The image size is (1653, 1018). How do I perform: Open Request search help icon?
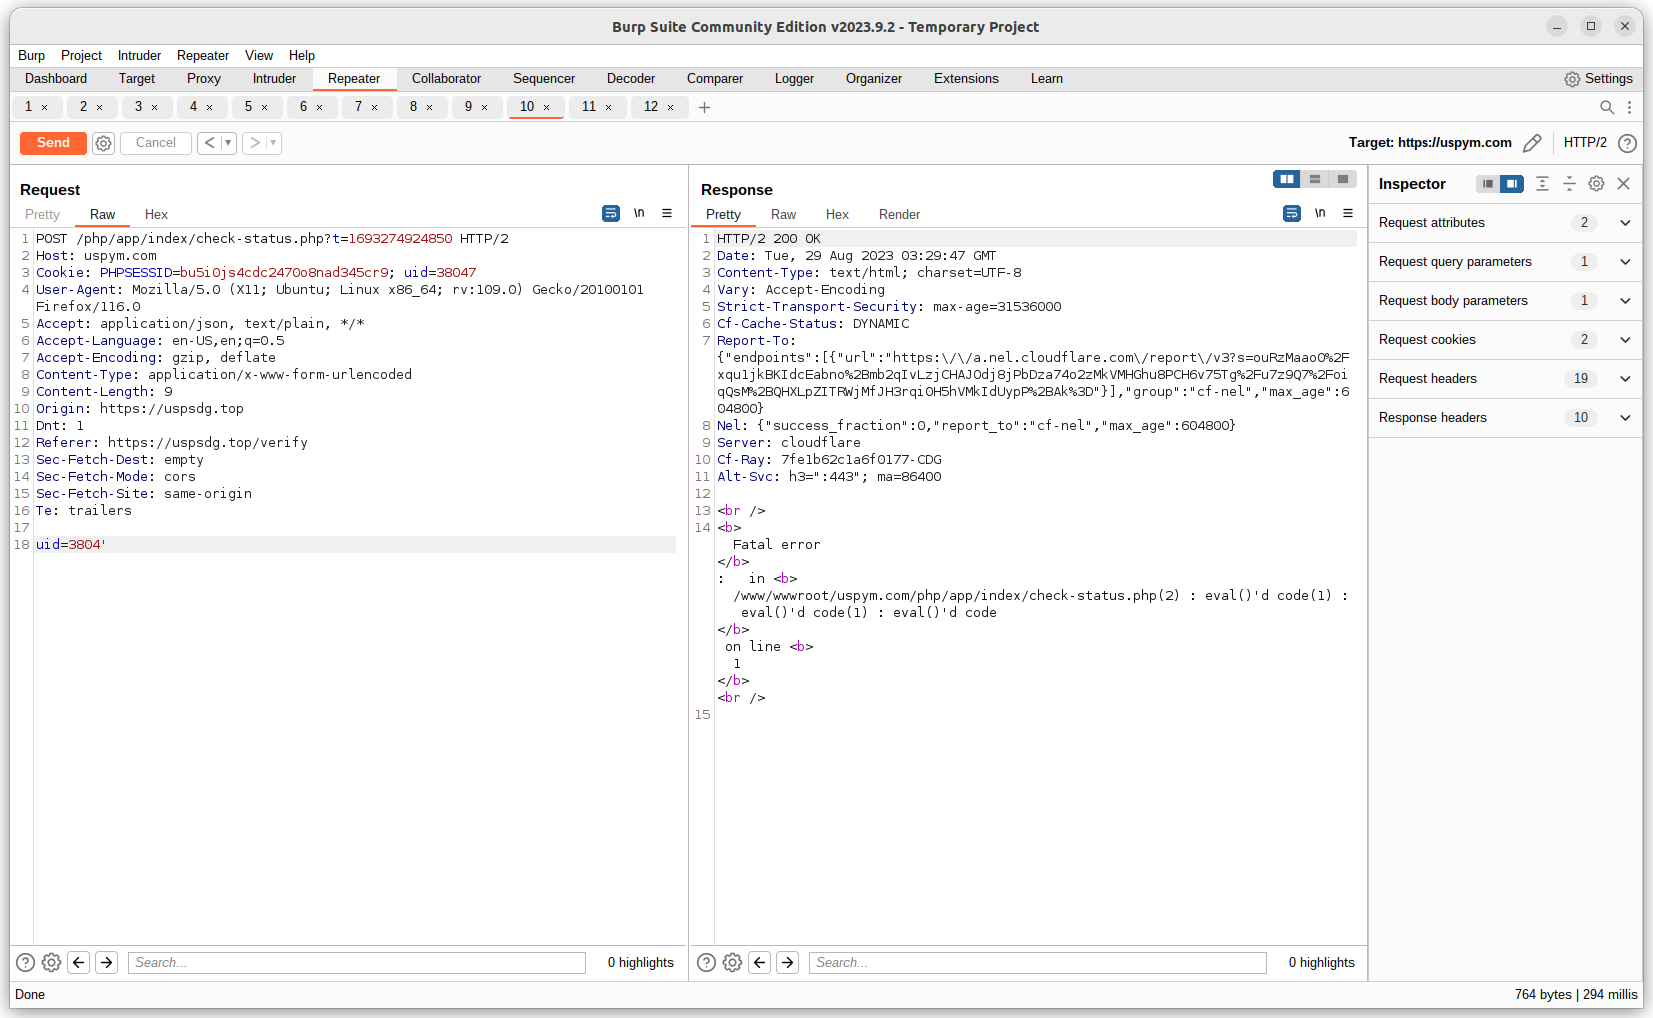(x=25, y=962)
